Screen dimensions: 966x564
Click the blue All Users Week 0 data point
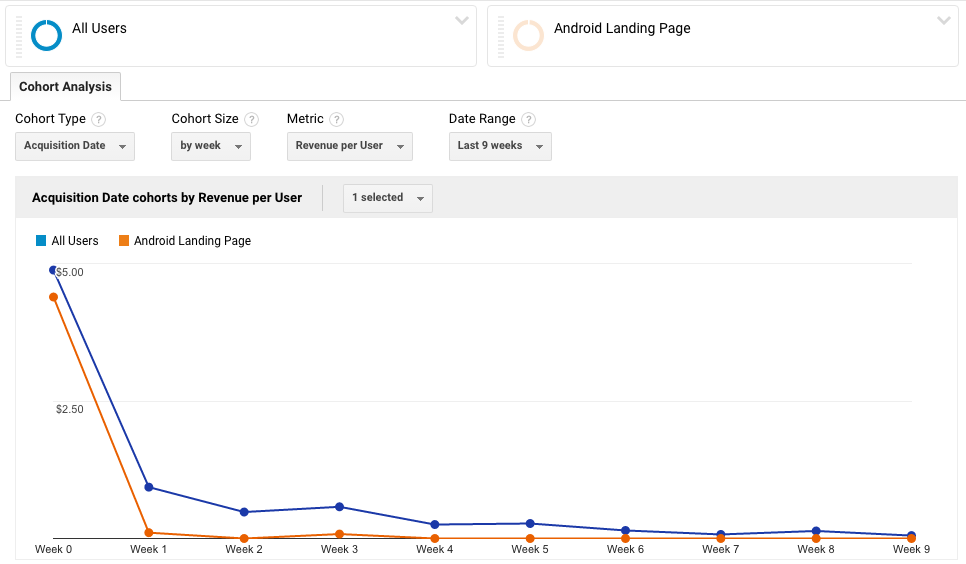click(x=54, y=270)
